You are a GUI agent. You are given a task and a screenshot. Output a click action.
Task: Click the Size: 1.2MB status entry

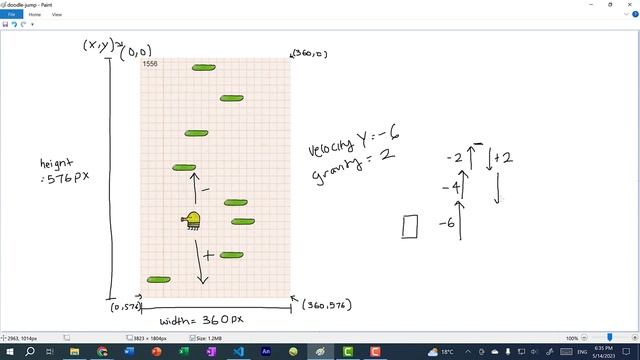(x=206, y=338)
